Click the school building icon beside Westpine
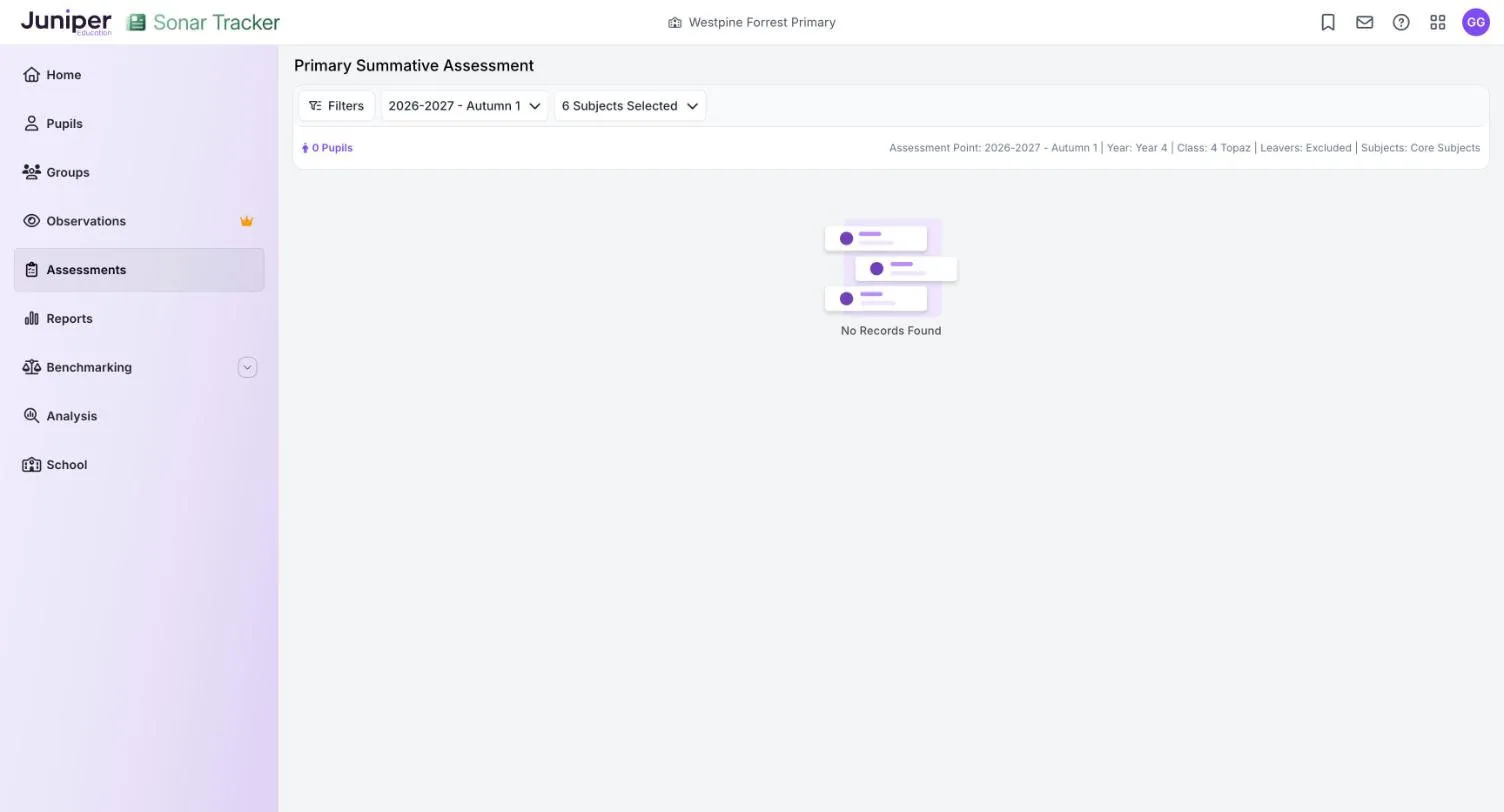This screenshot has width=1504, height=812. click(x=675, y=22)
